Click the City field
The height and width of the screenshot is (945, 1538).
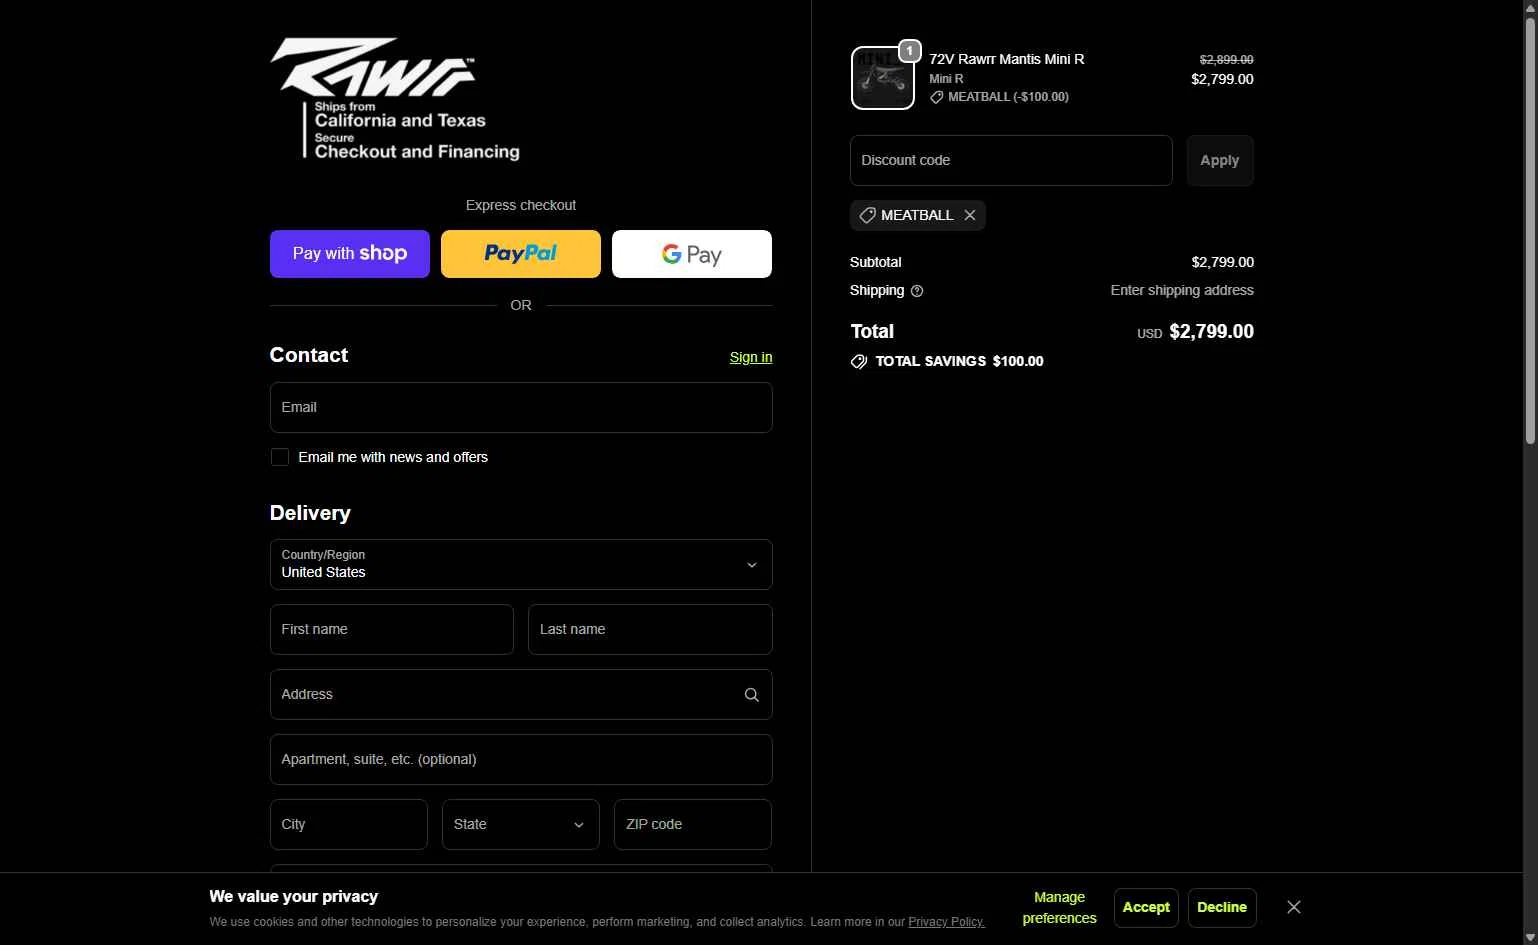tap(349, 824)
